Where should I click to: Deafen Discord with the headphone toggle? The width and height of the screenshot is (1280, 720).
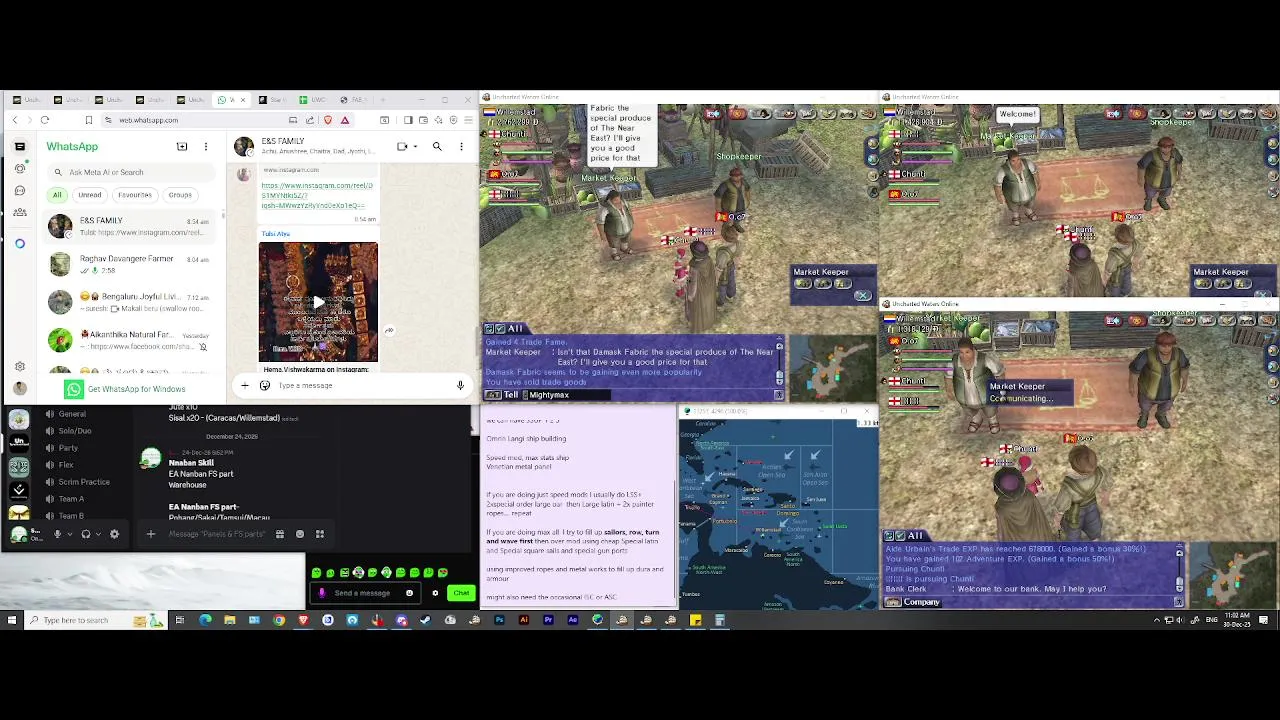click(86, 534)
